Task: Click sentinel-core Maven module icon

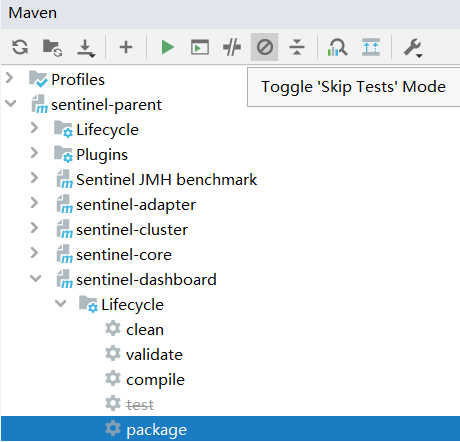Action: point(64,254)
